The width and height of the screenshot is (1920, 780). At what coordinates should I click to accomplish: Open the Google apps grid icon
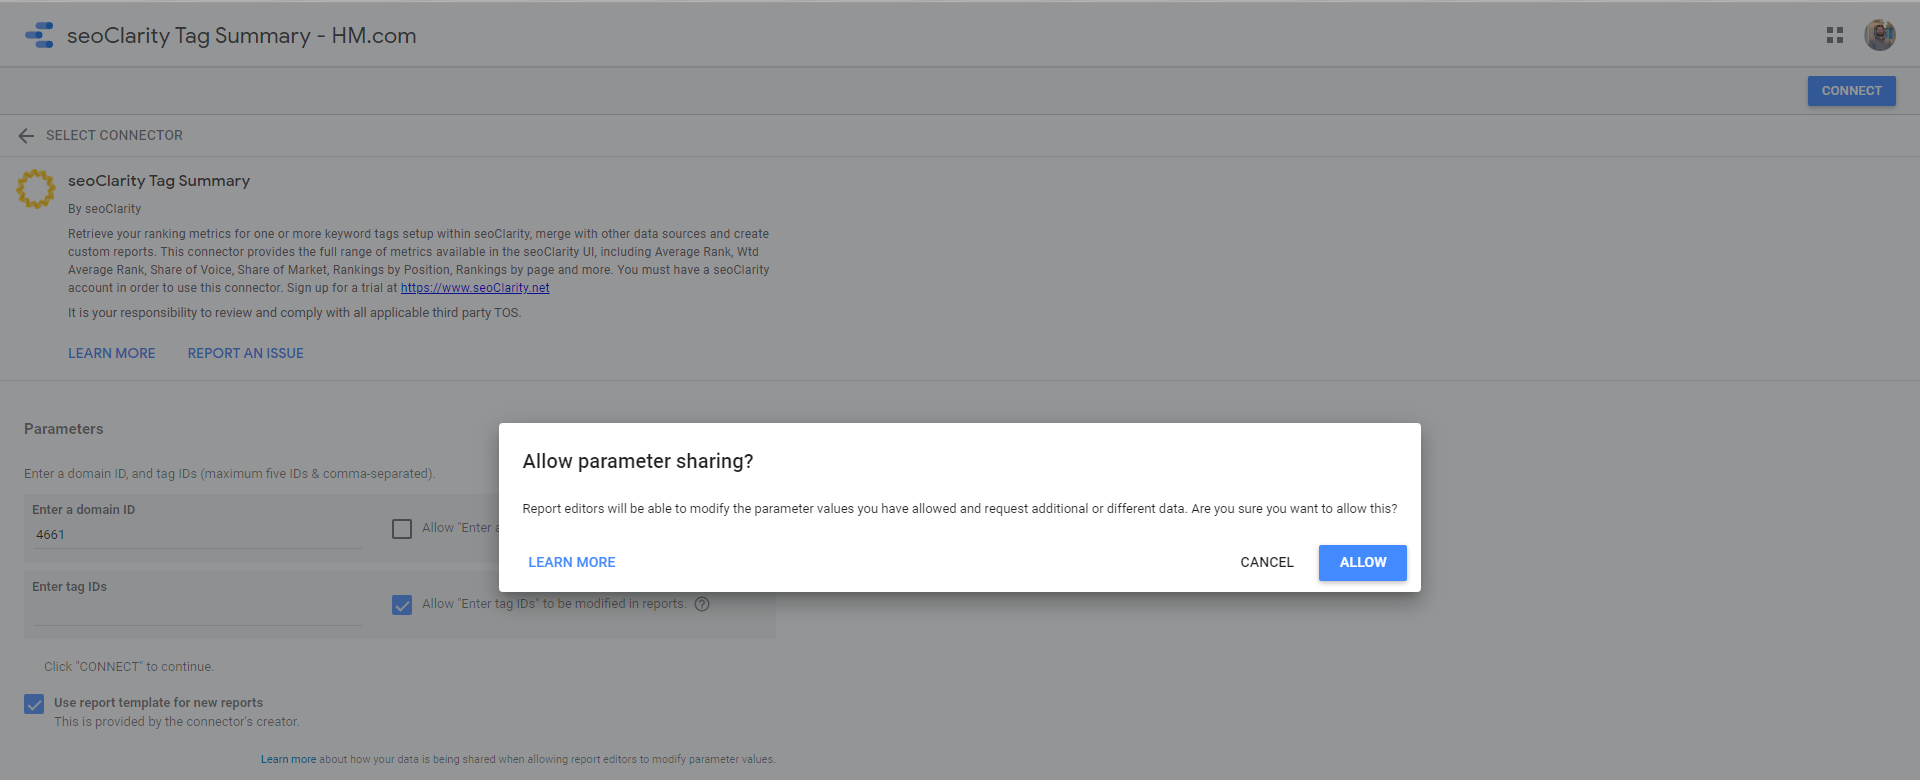[1834, 35]
